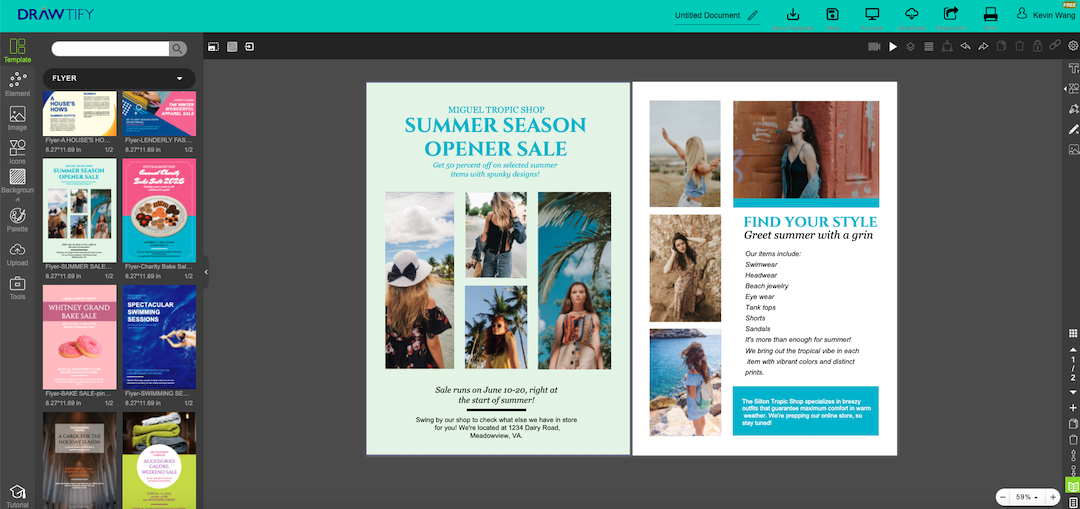1080x509 pixels.
Task: Toggle the lock icon
Action: [1037, 47]
